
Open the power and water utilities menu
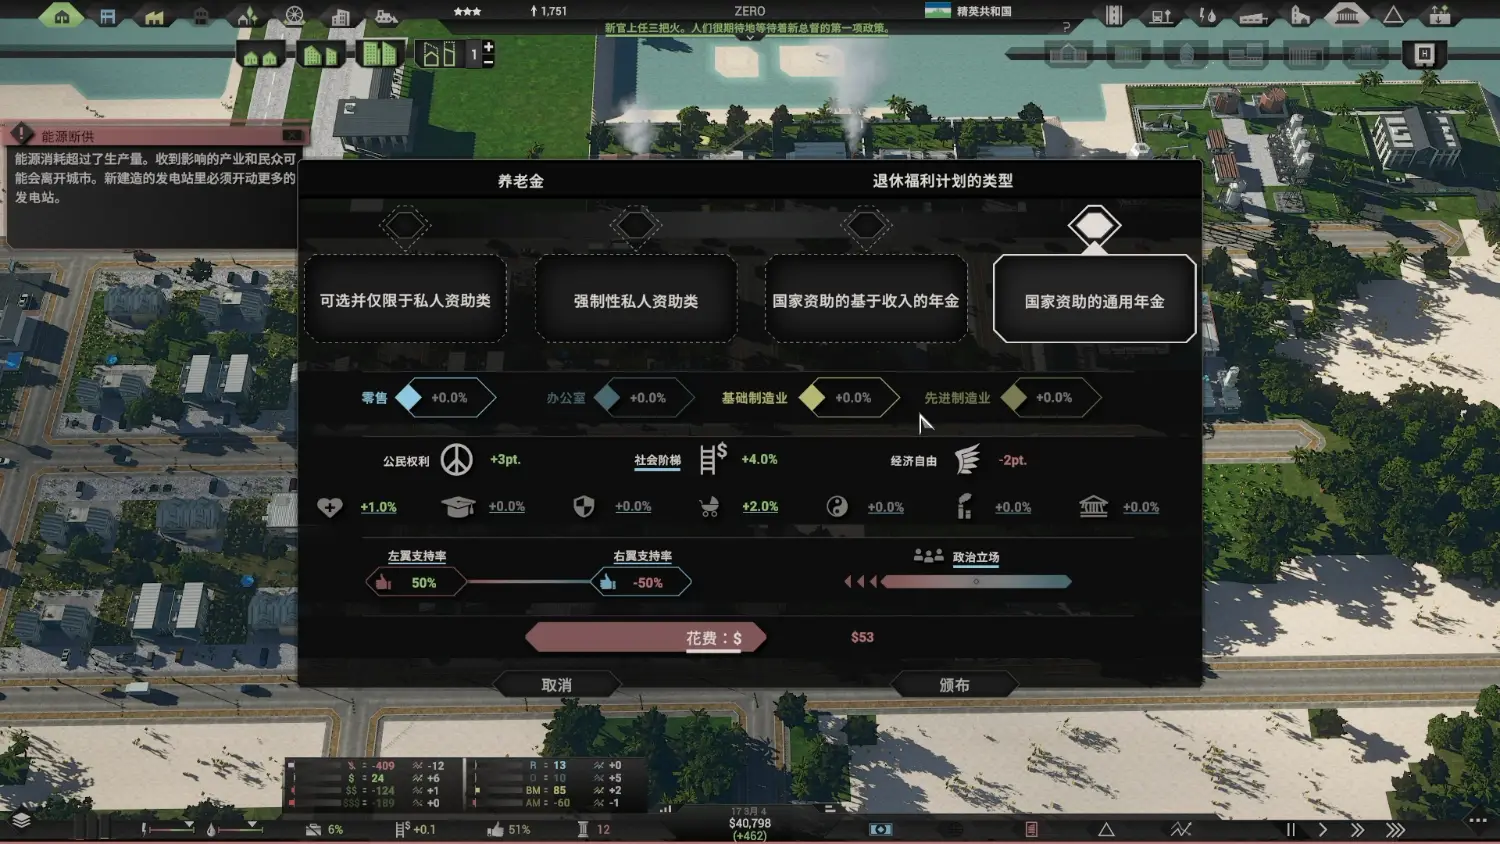(x=1208, y=16)
